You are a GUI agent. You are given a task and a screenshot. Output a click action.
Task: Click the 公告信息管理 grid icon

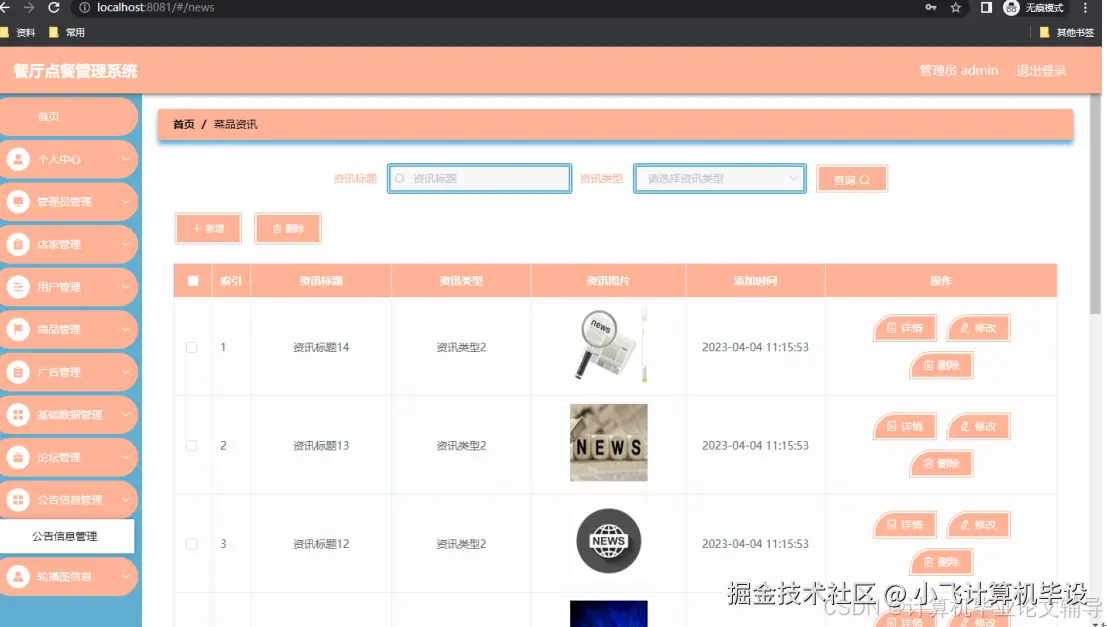tap(18, 499)
